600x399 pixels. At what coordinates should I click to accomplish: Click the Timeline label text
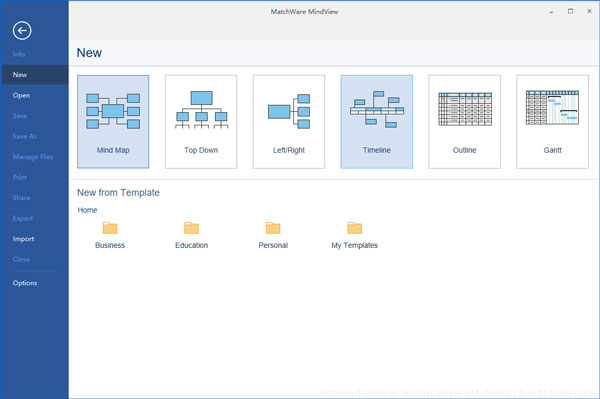[377, 150]
